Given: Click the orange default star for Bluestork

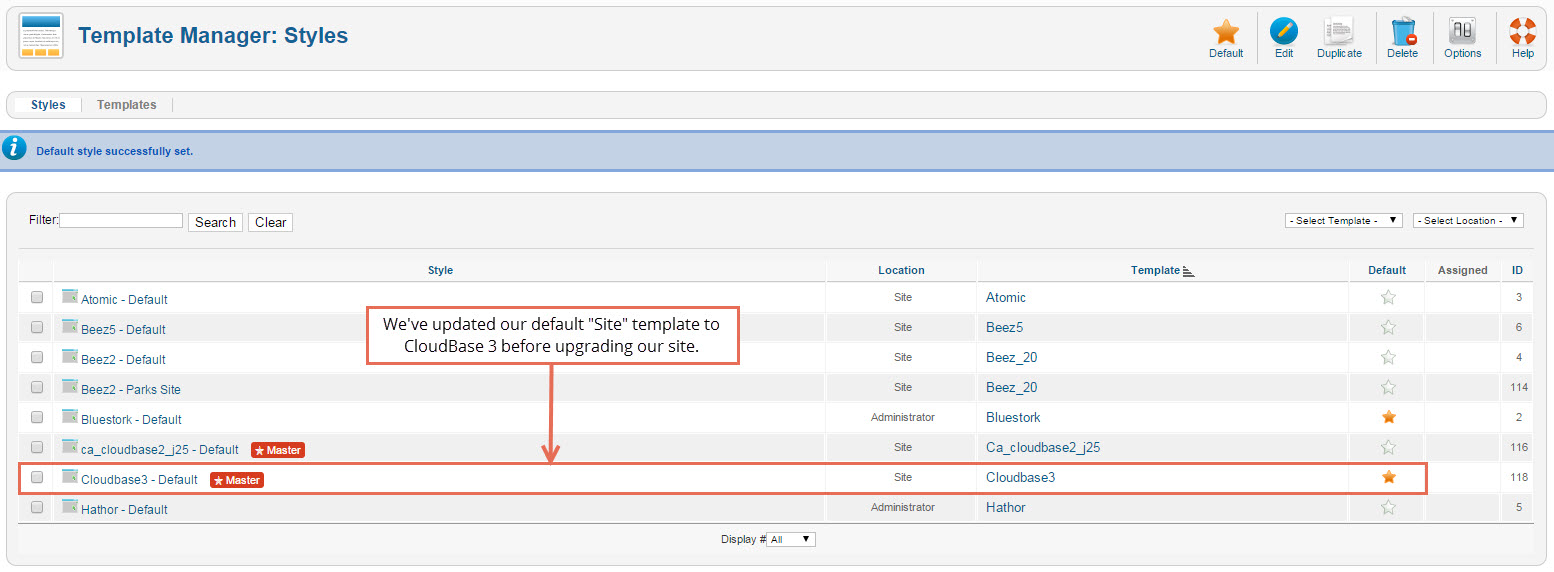Looking at the screenshot, I should [x=1388, y=417].
